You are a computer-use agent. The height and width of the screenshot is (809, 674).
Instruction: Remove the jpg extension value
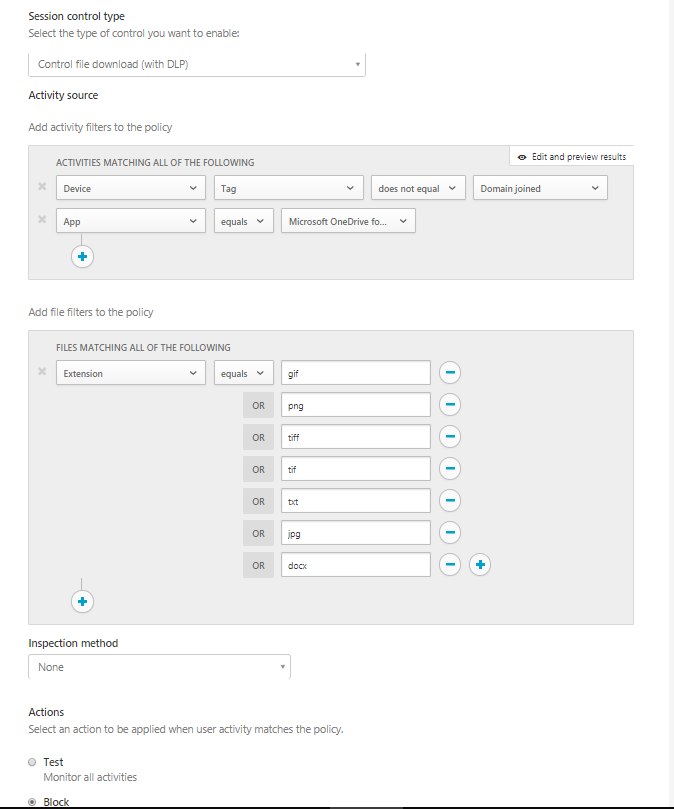(449, 532)
